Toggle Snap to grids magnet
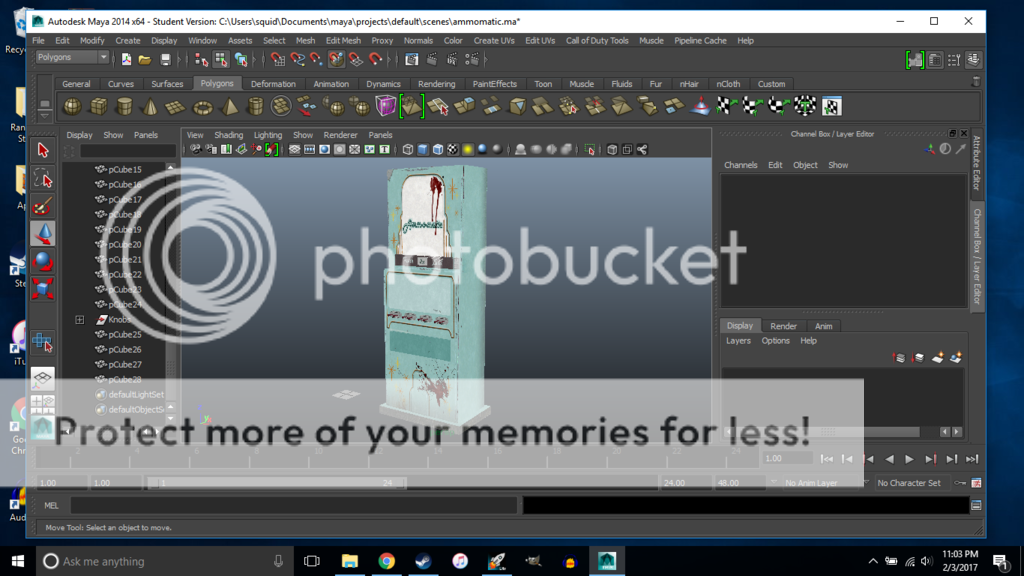The width and height of the screenshot is (1024, 576). (278, 60)
